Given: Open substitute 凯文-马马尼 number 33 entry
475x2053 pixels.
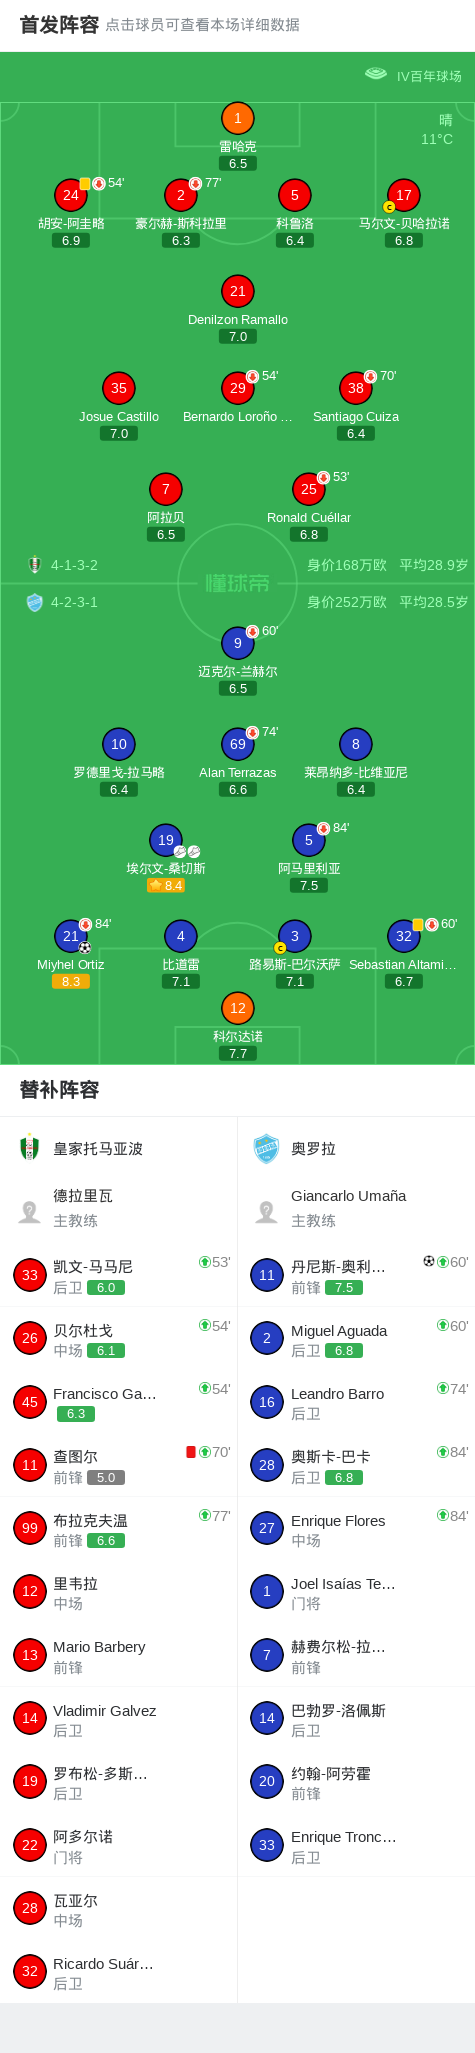Looking at the screenshot, I should click(119, 1276).
